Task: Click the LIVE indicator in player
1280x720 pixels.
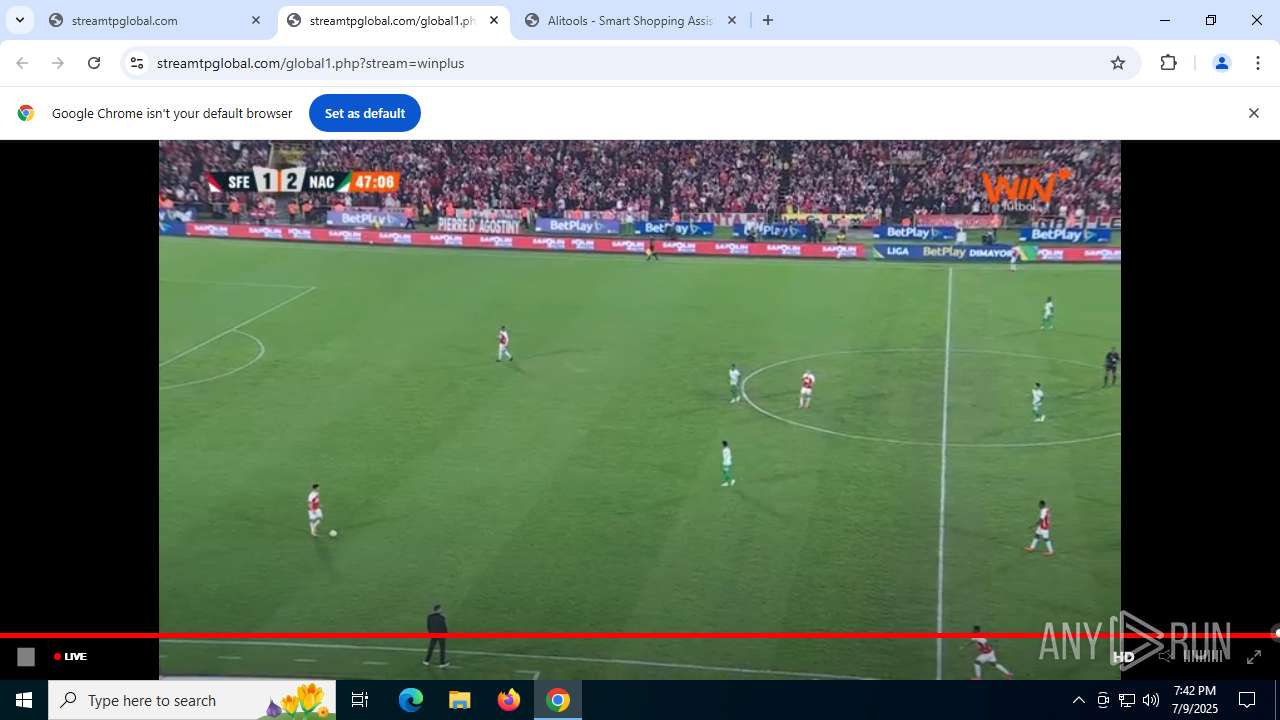Action: click(70, 657)
